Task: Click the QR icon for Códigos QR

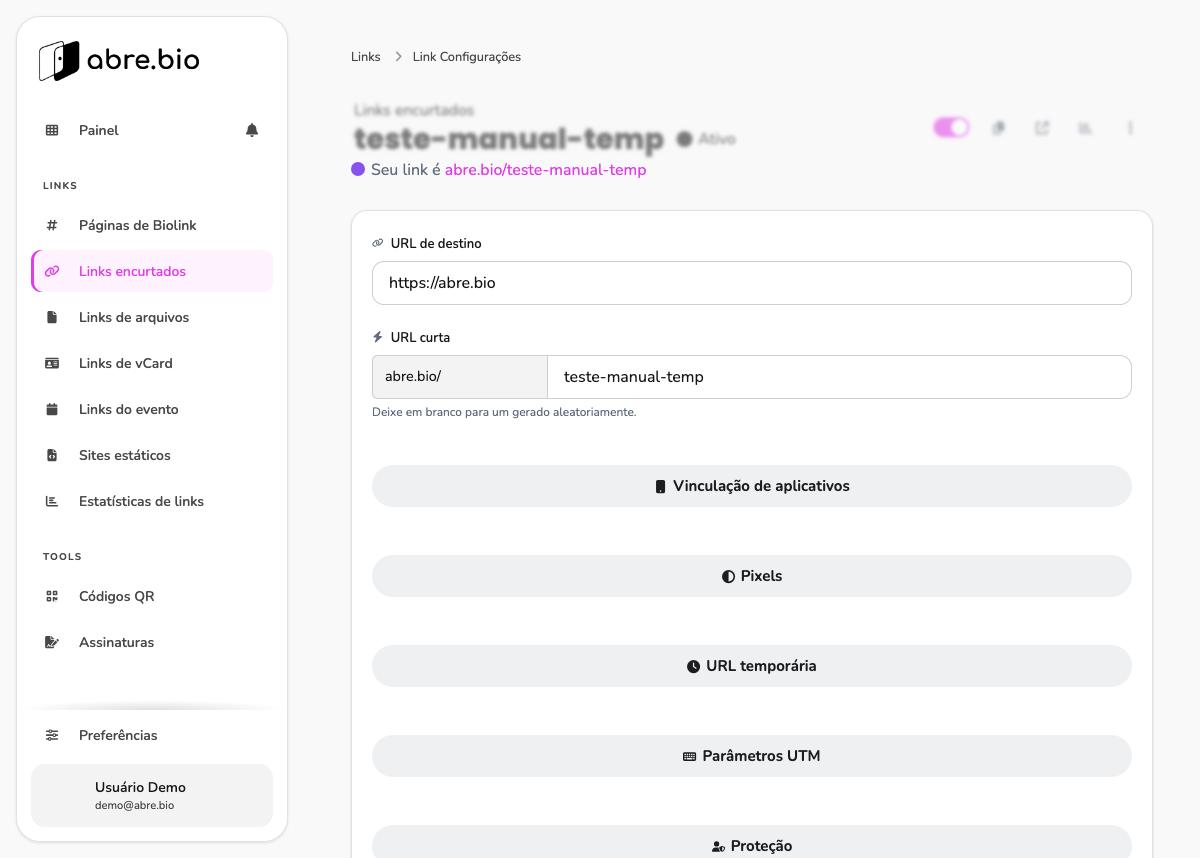Action: click(52, 596)
